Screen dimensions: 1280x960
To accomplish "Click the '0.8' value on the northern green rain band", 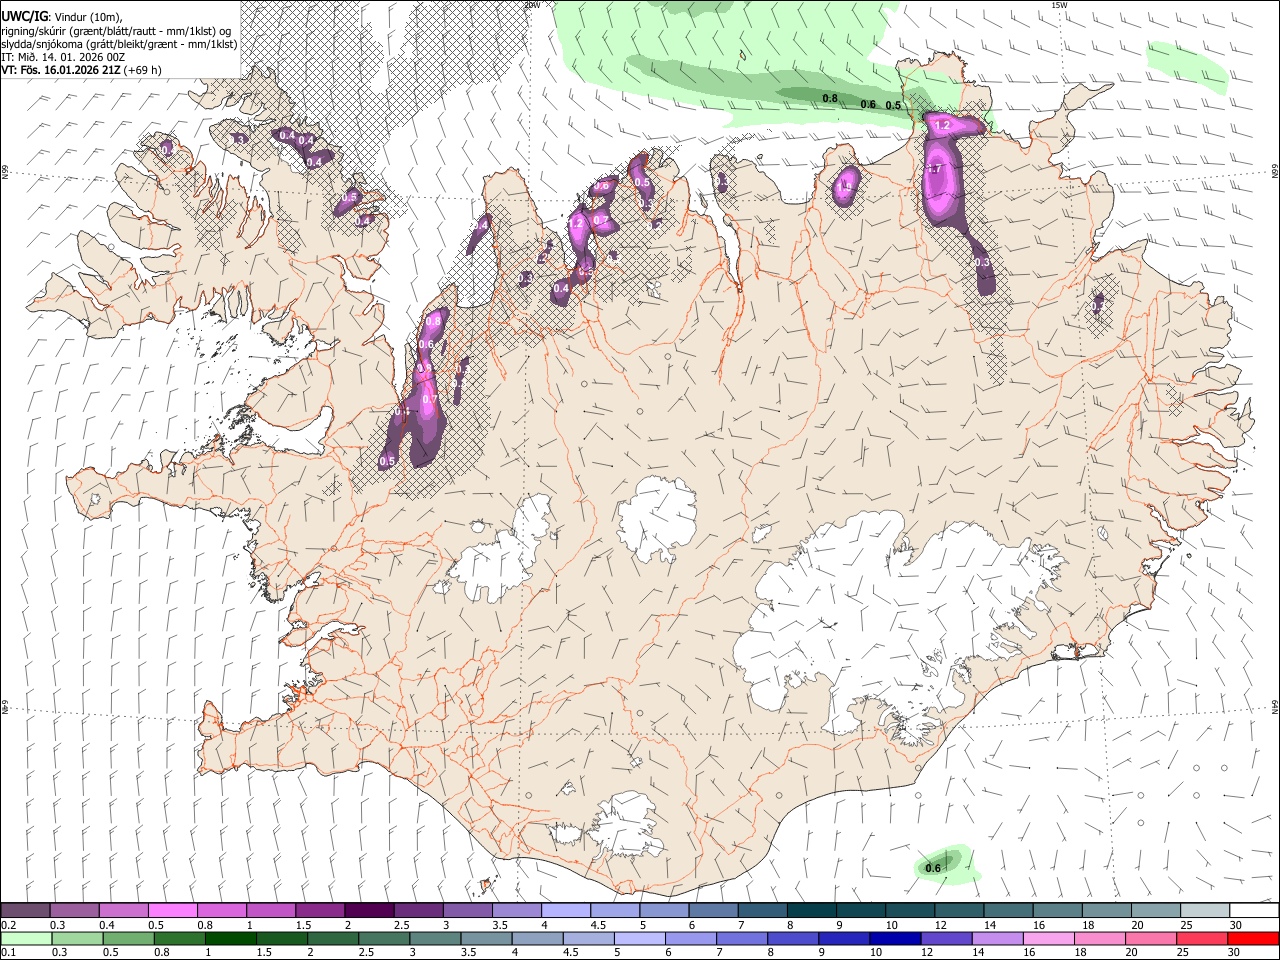I will 829,98.
